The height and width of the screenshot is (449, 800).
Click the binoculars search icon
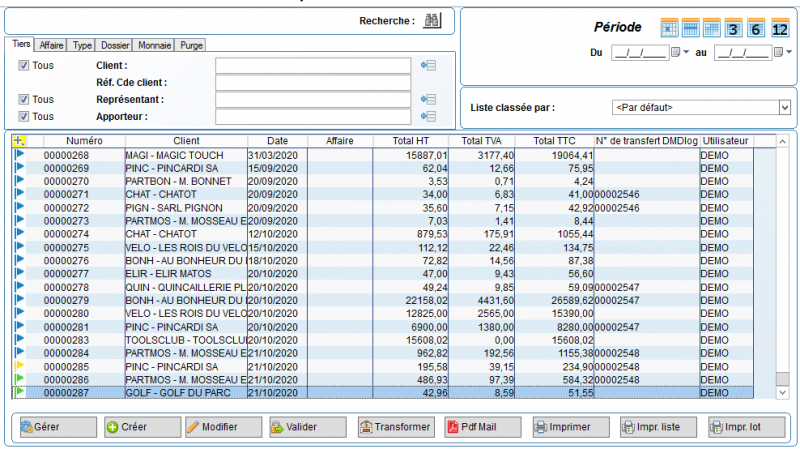tap(432, 20)
